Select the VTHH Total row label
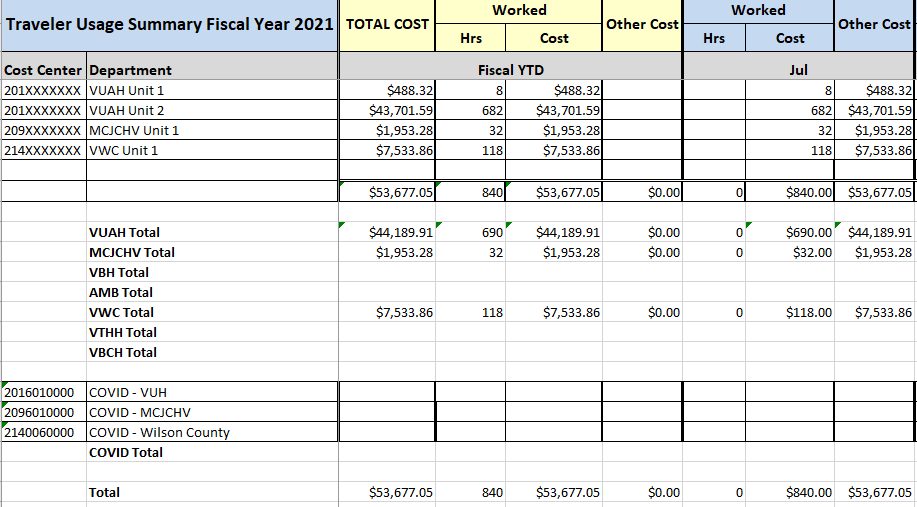This screenshot has height=507, width=917. click(122, 333)
